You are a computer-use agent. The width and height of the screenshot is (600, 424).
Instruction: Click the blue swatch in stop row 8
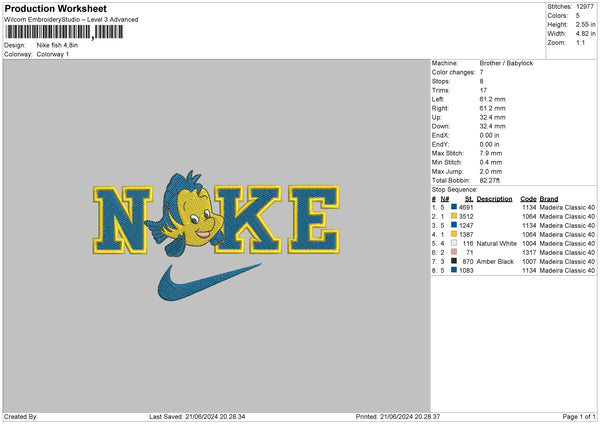tap(454, 270)
